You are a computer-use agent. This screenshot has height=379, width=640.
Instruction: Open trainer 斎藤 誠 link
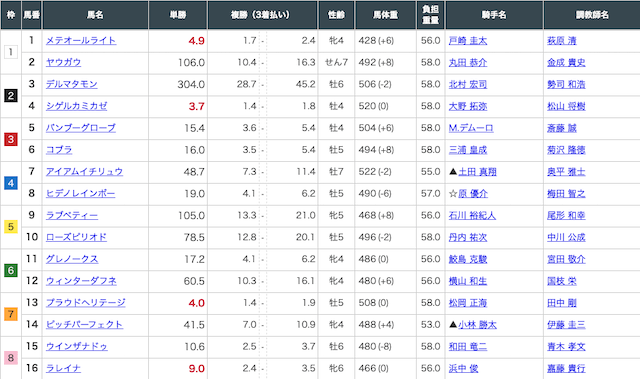tap(562, 128)
